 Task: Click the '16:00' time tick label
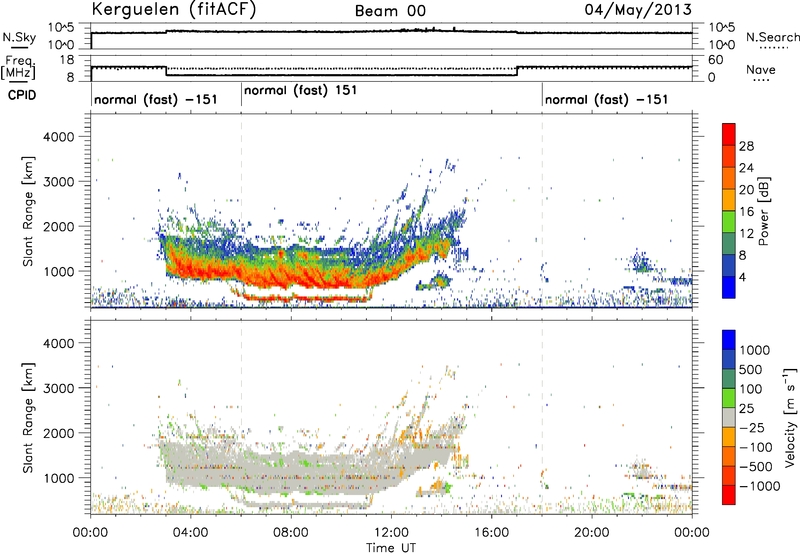tap(491, 533)
